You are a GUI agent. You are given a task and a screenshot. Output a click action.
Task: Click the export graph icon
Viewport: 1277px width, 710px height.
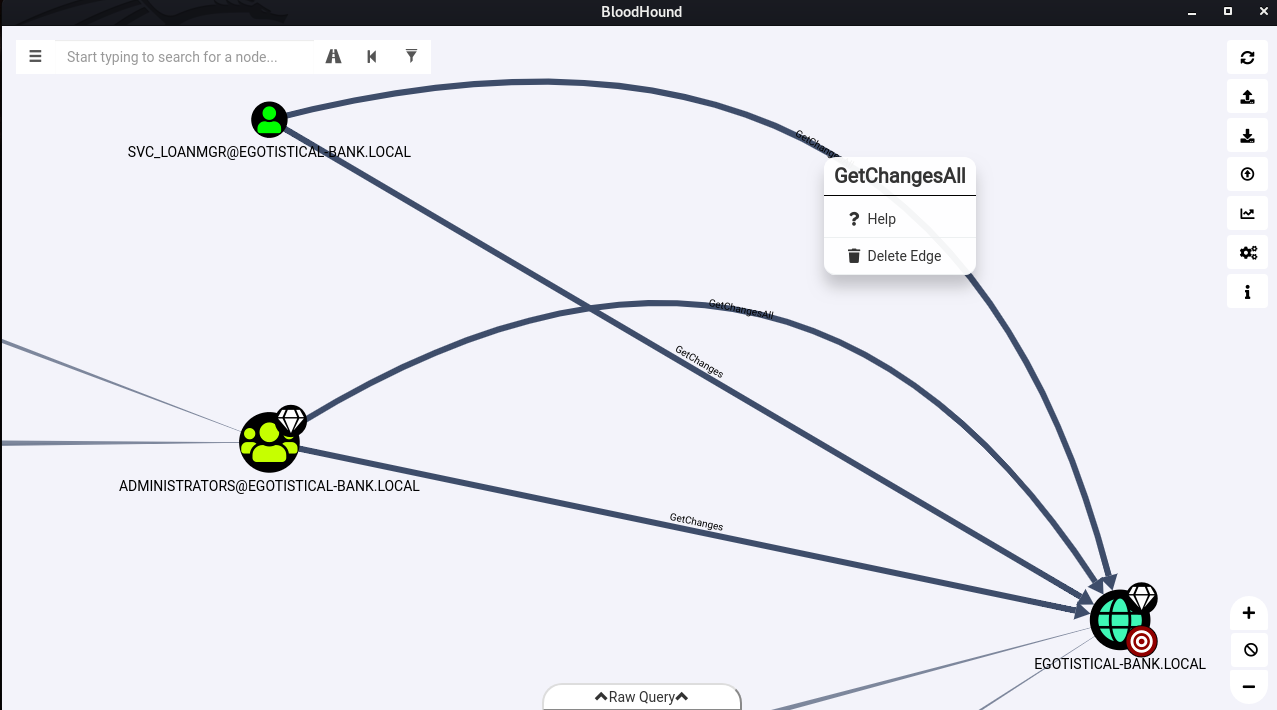tap(1247, 97)
